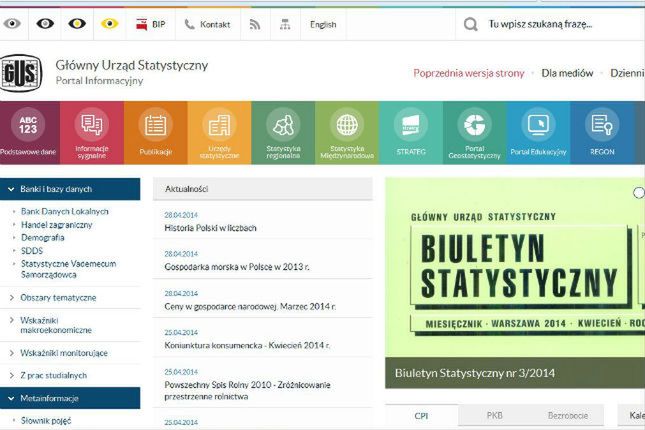Image resolution: width=645 pixels, height=430 pixels.
Task: Select the gray eye default contrast icon
Action: [x=12, y=24]
